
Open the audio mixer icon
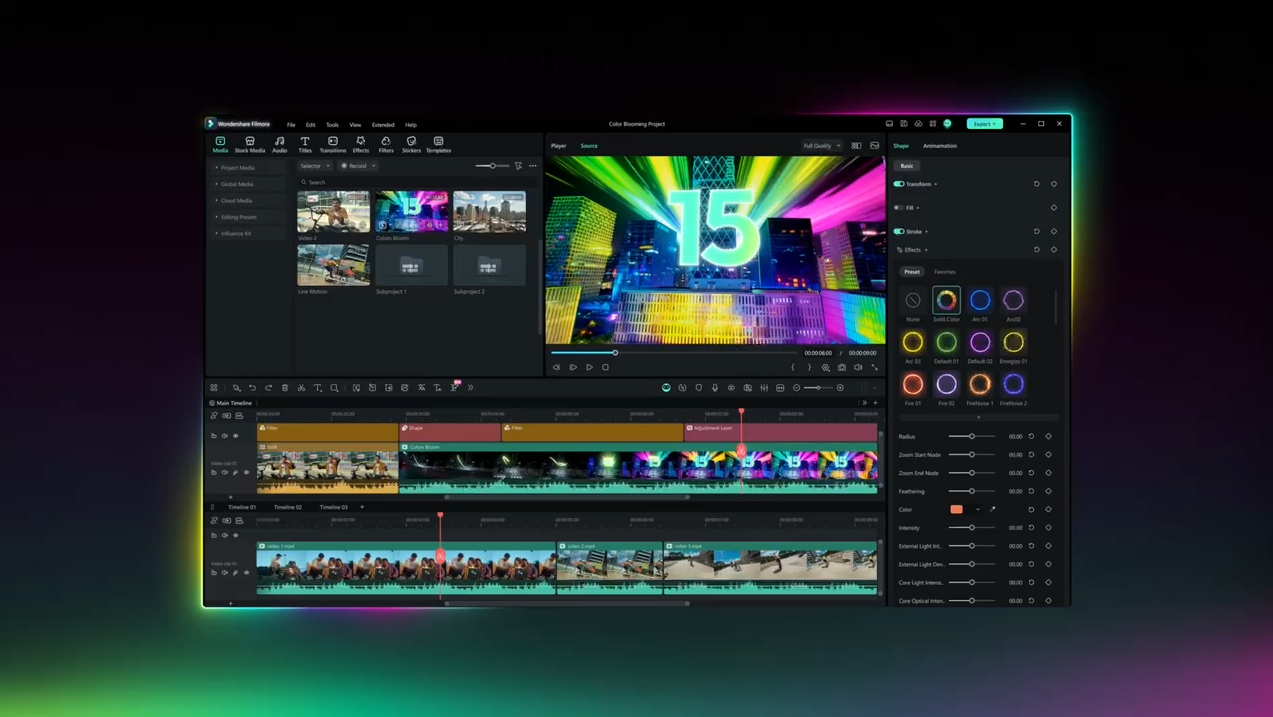pyautogui.click(x=764, y=388)
